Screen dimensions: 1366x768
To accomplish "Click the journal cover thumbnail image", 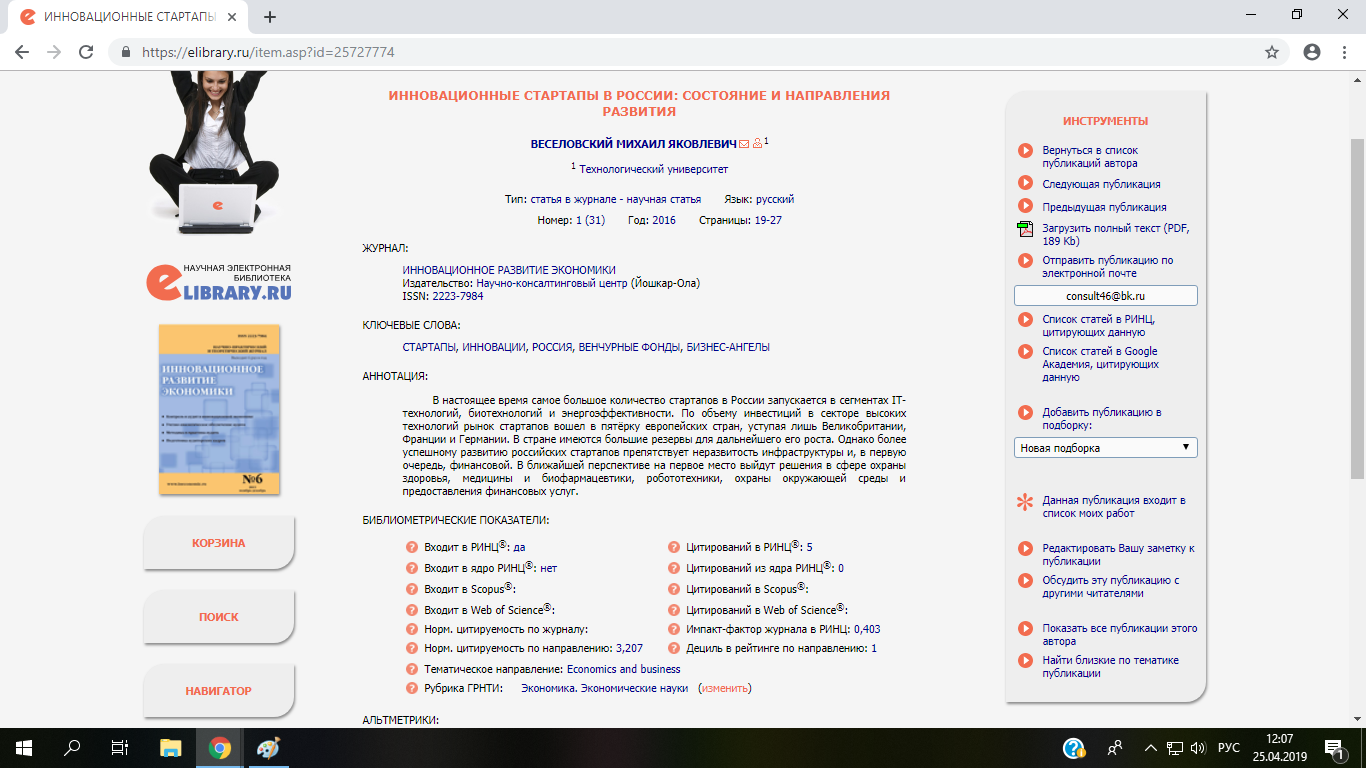I will coord(219,409).
